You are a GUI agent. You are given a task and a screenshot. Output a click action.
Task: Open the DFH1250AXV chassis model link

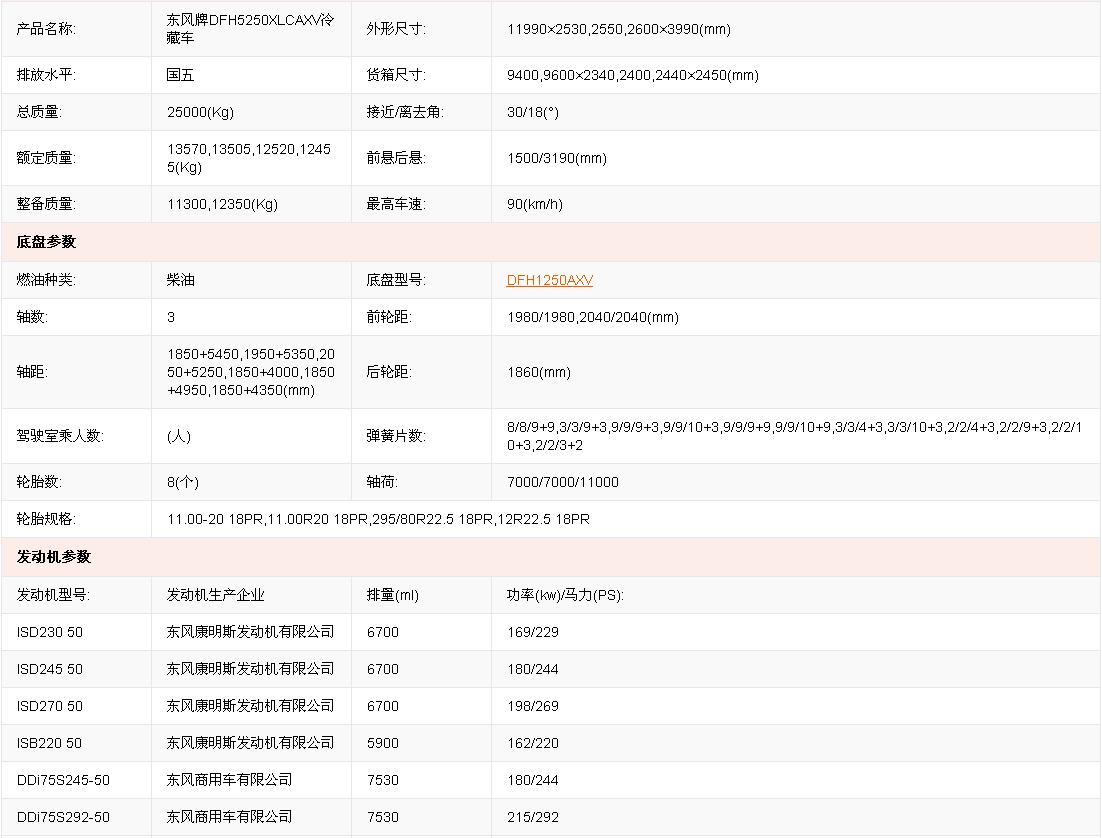point(550,280)
